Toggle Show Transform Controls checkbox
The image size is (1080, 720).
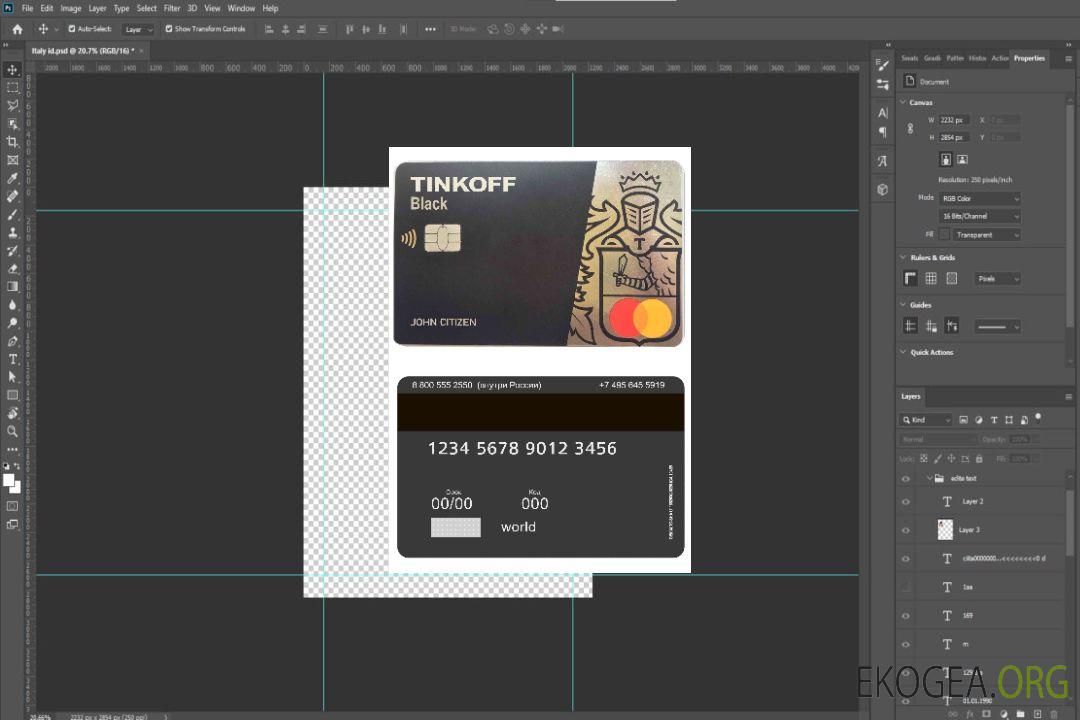coord(169,29)
